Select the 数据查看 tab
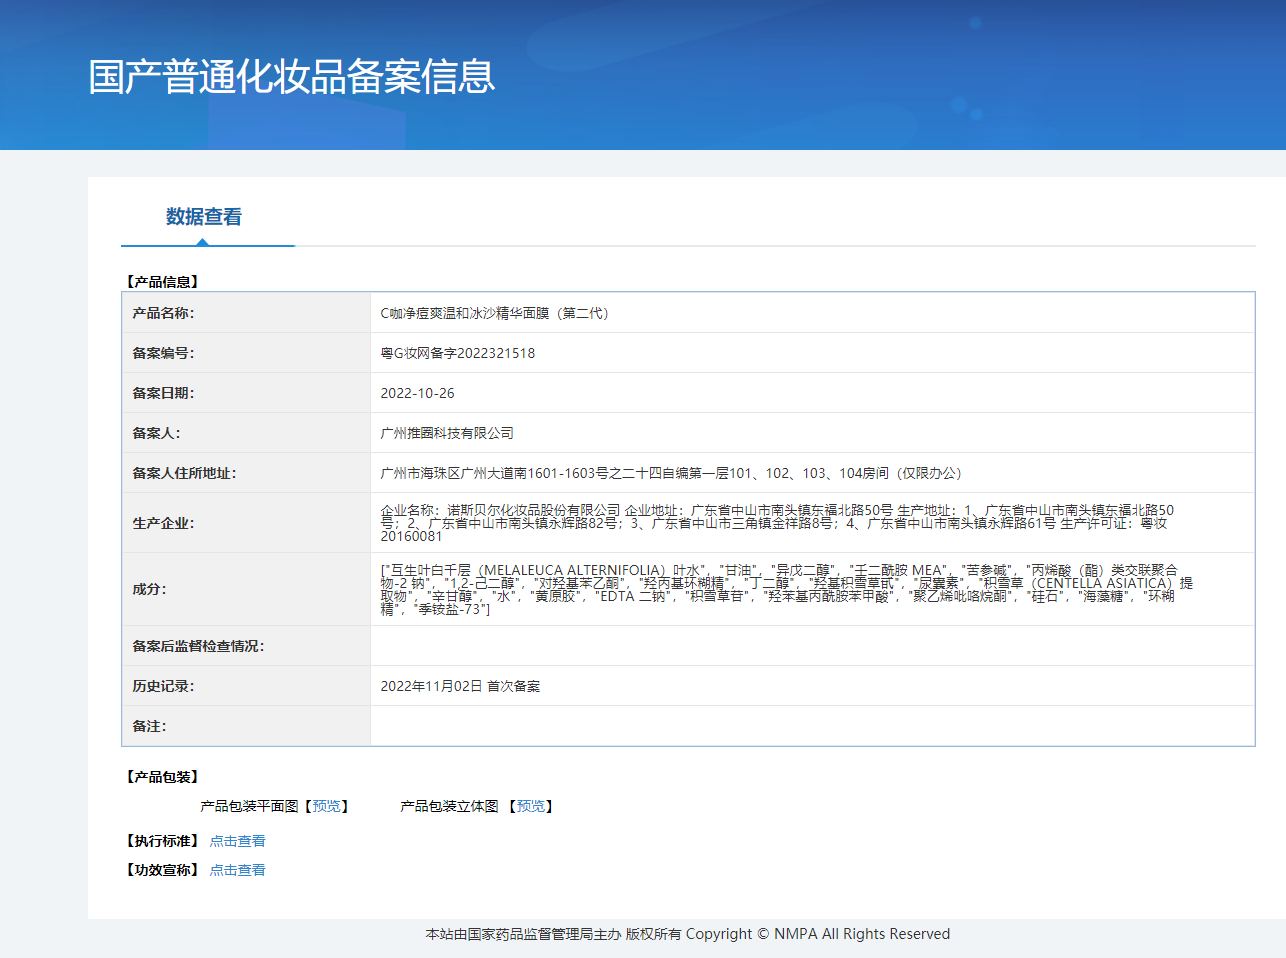This screenshot has height=958, width=1286. (x=204, y=217)
